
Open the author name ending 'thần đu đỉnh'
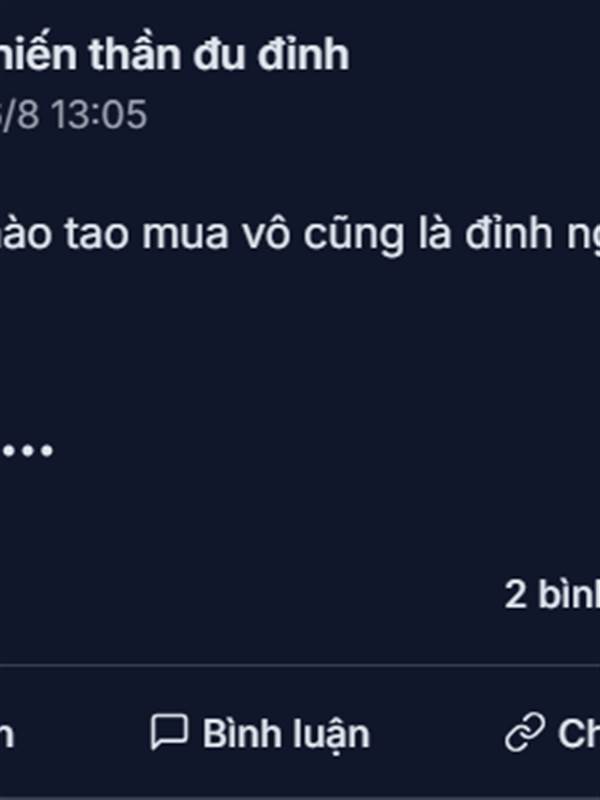[x=174, y=55]
